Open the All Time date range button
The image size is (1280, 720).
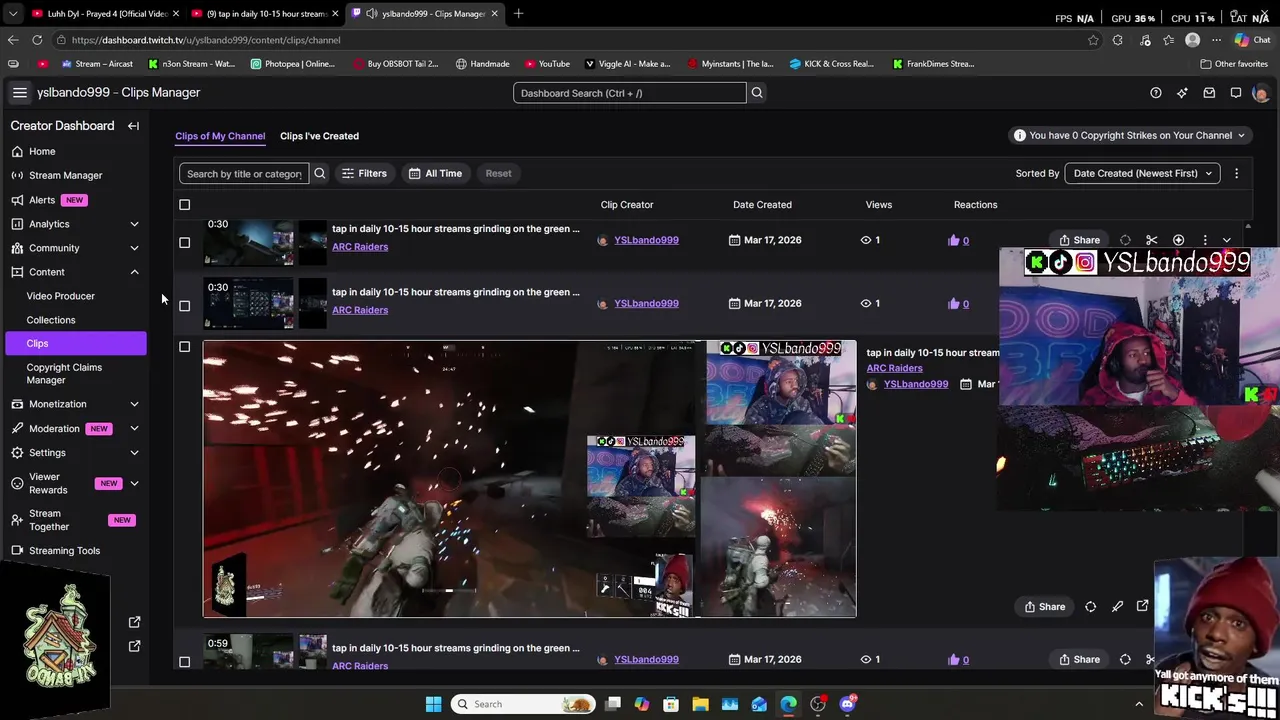click(x=435, y=173)
